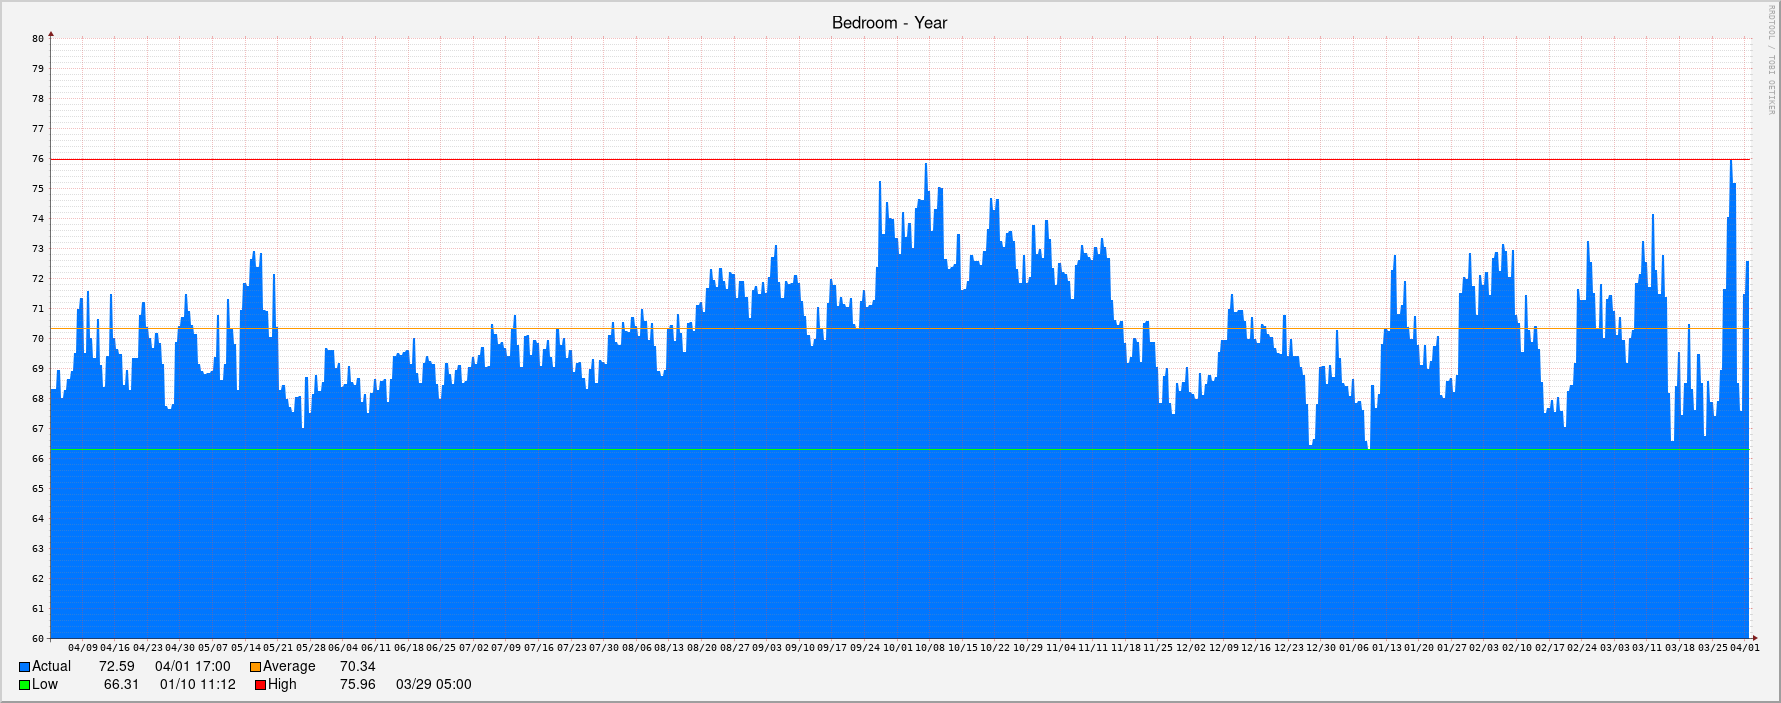Click the green Low legend swatch
The width and height of the screenshot is (1781, 703).
(x=25, y=685)
